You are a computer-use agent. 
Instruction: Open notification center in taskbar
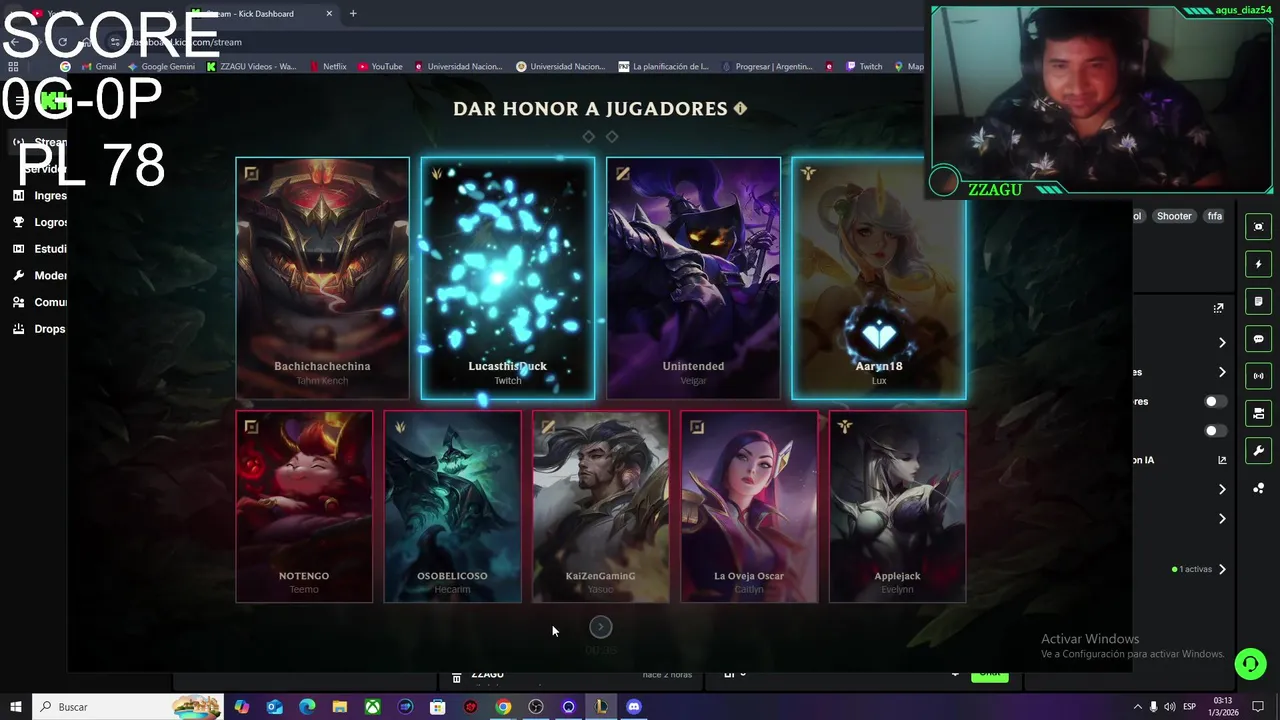click(1259, 707)
